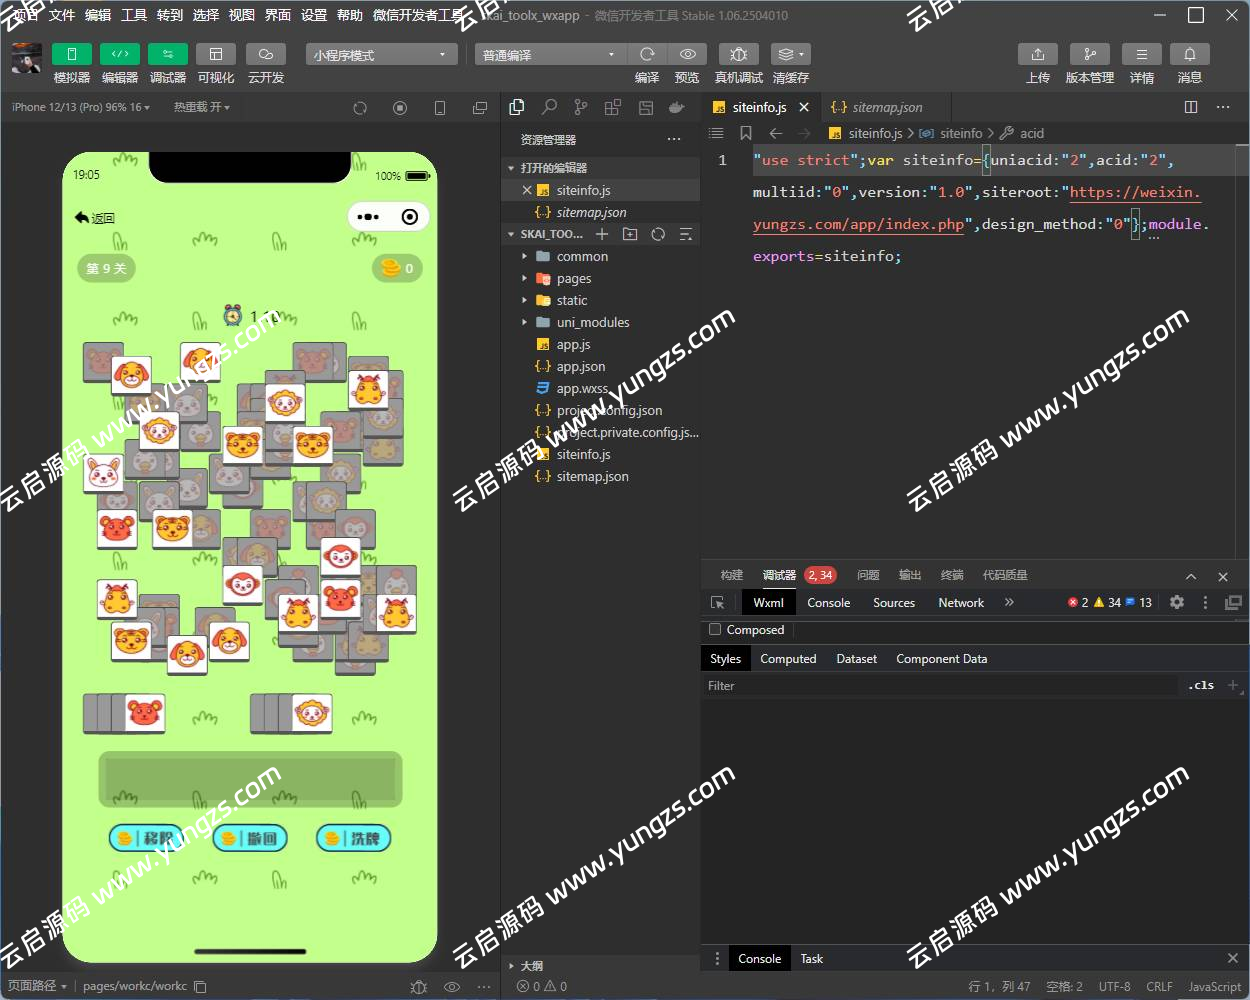Enable the Composed checkbox

point(715,630)
